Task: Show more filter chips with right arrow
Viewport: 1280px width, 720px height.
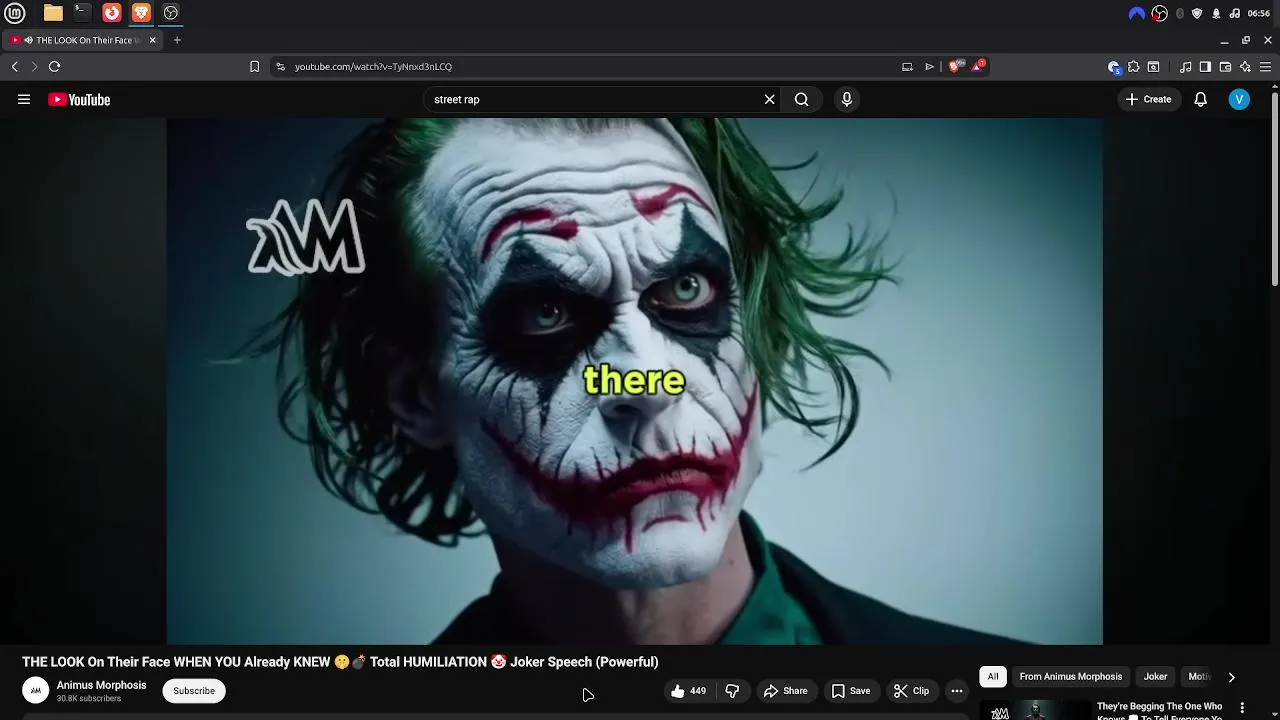Action: pyautogui.click(x=1231, y=677)
